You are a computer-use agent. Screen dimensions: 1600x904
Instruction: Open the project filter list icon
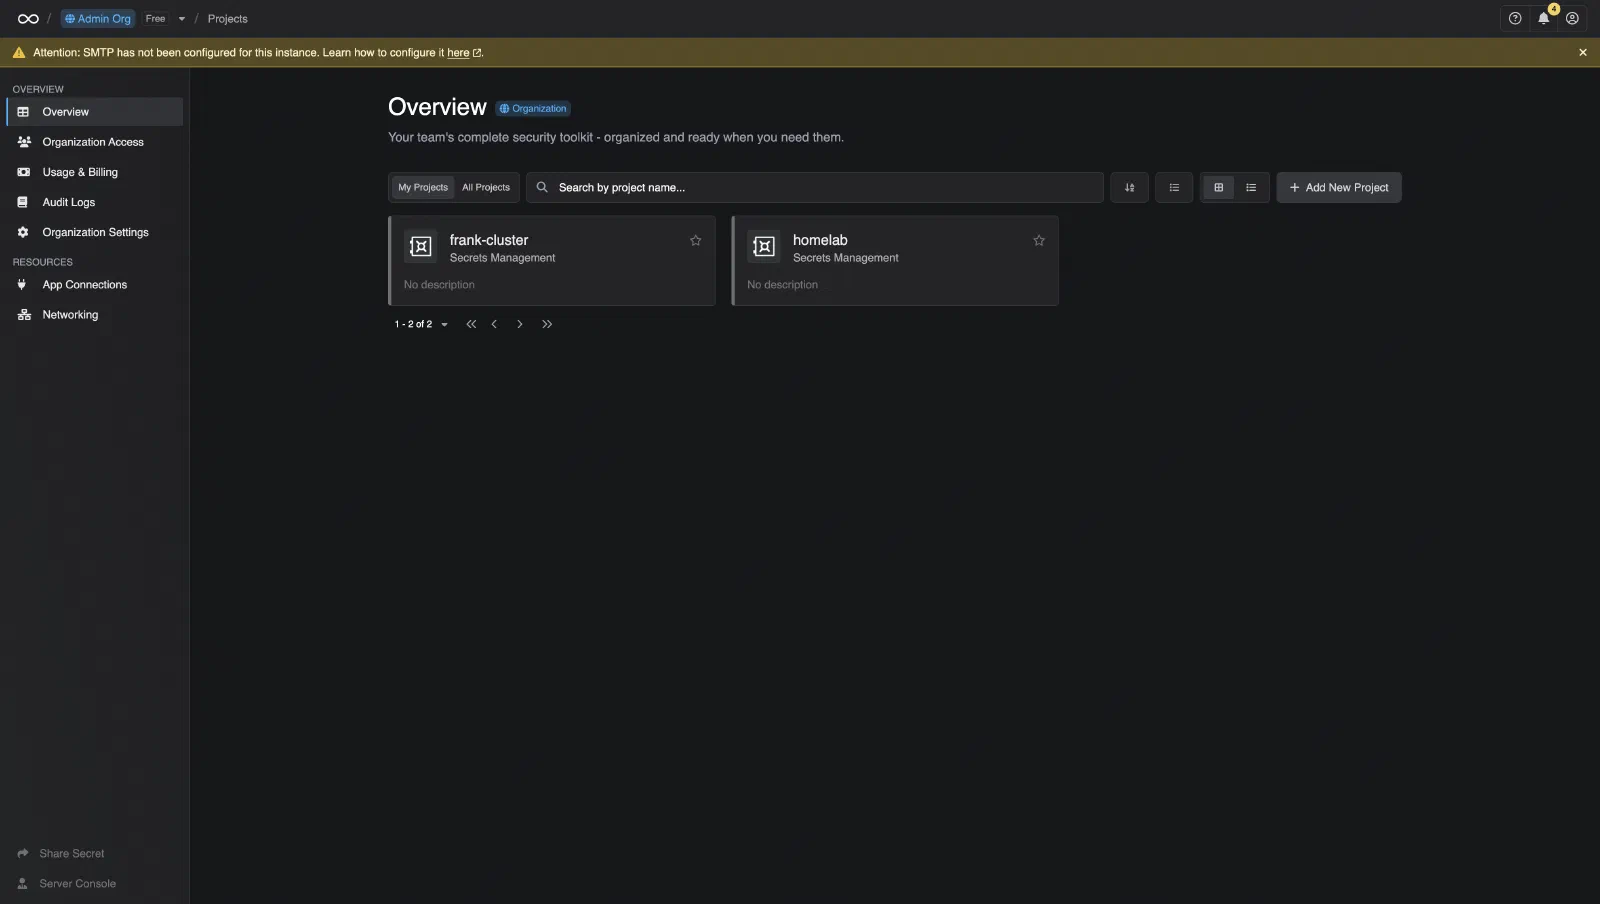point(1174,188)
